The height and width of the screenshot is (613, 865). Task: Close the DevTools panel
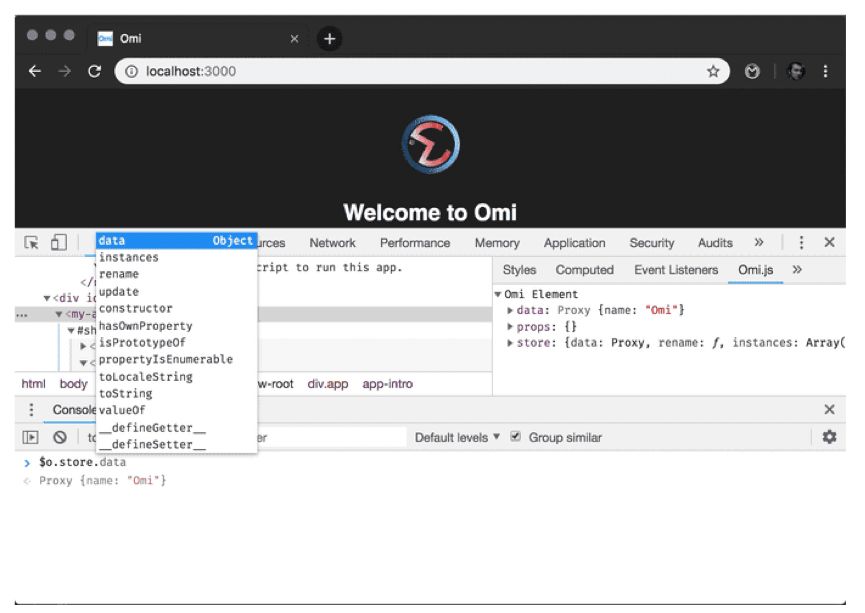(x=829, y=242)
